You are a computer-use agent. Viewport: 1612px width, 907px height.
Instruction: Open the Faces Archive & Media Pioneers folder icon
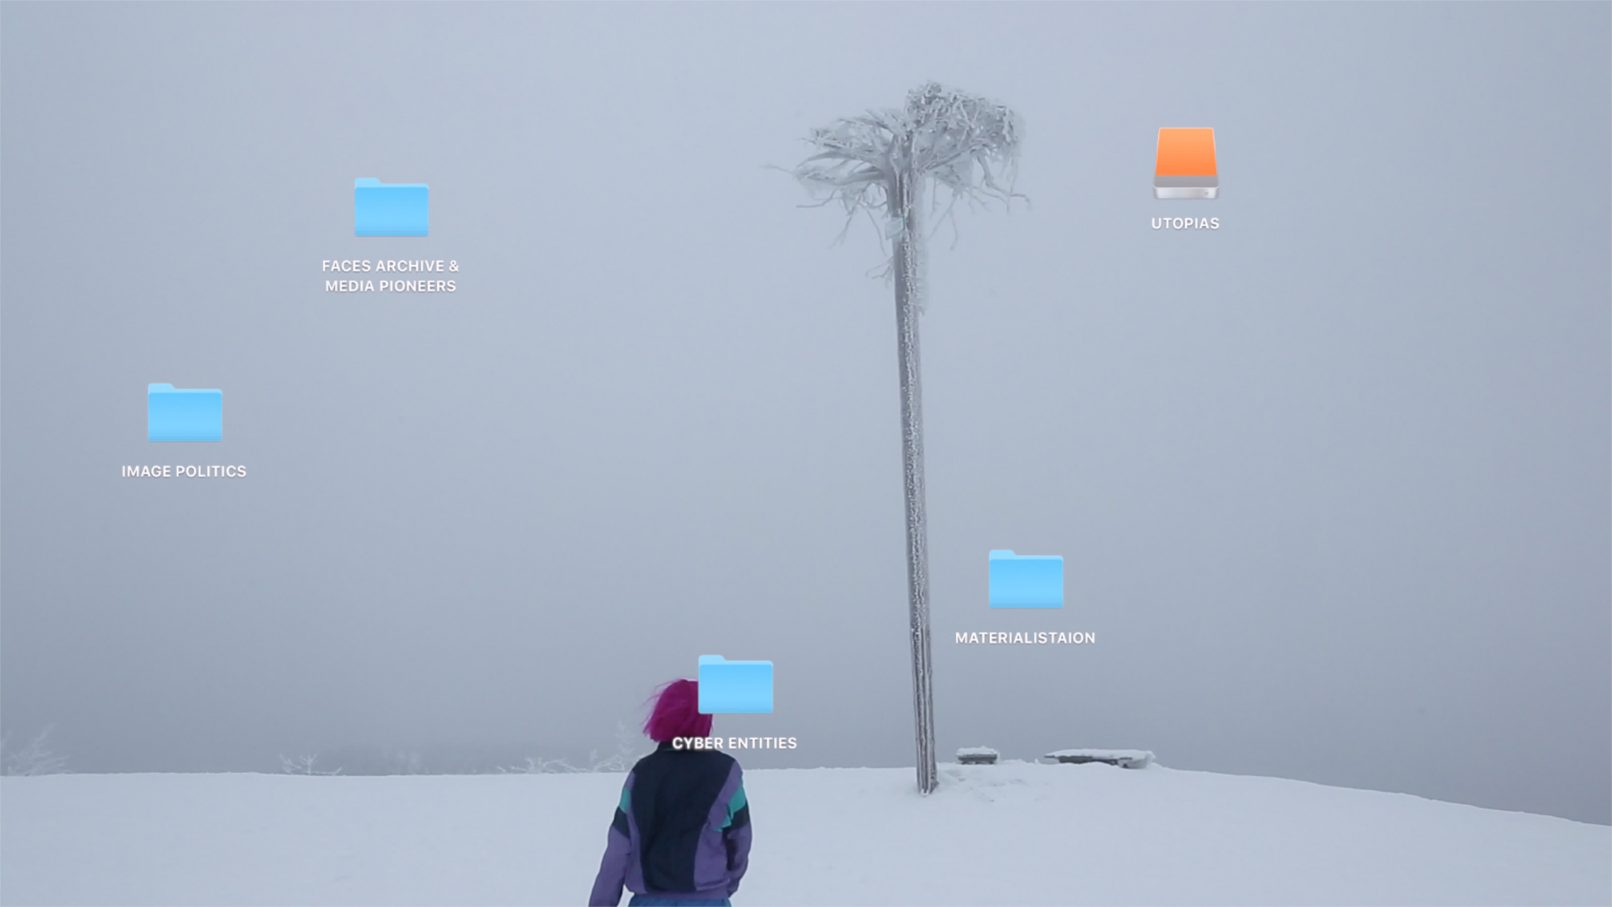(x=391, y=208)
